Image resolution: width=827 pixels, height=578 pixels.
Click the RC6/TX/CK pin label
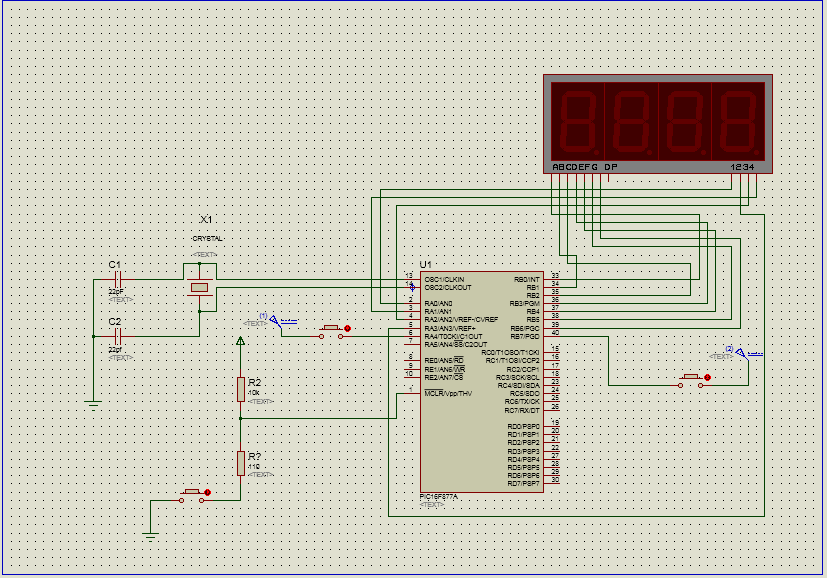(x=522, y=402)
